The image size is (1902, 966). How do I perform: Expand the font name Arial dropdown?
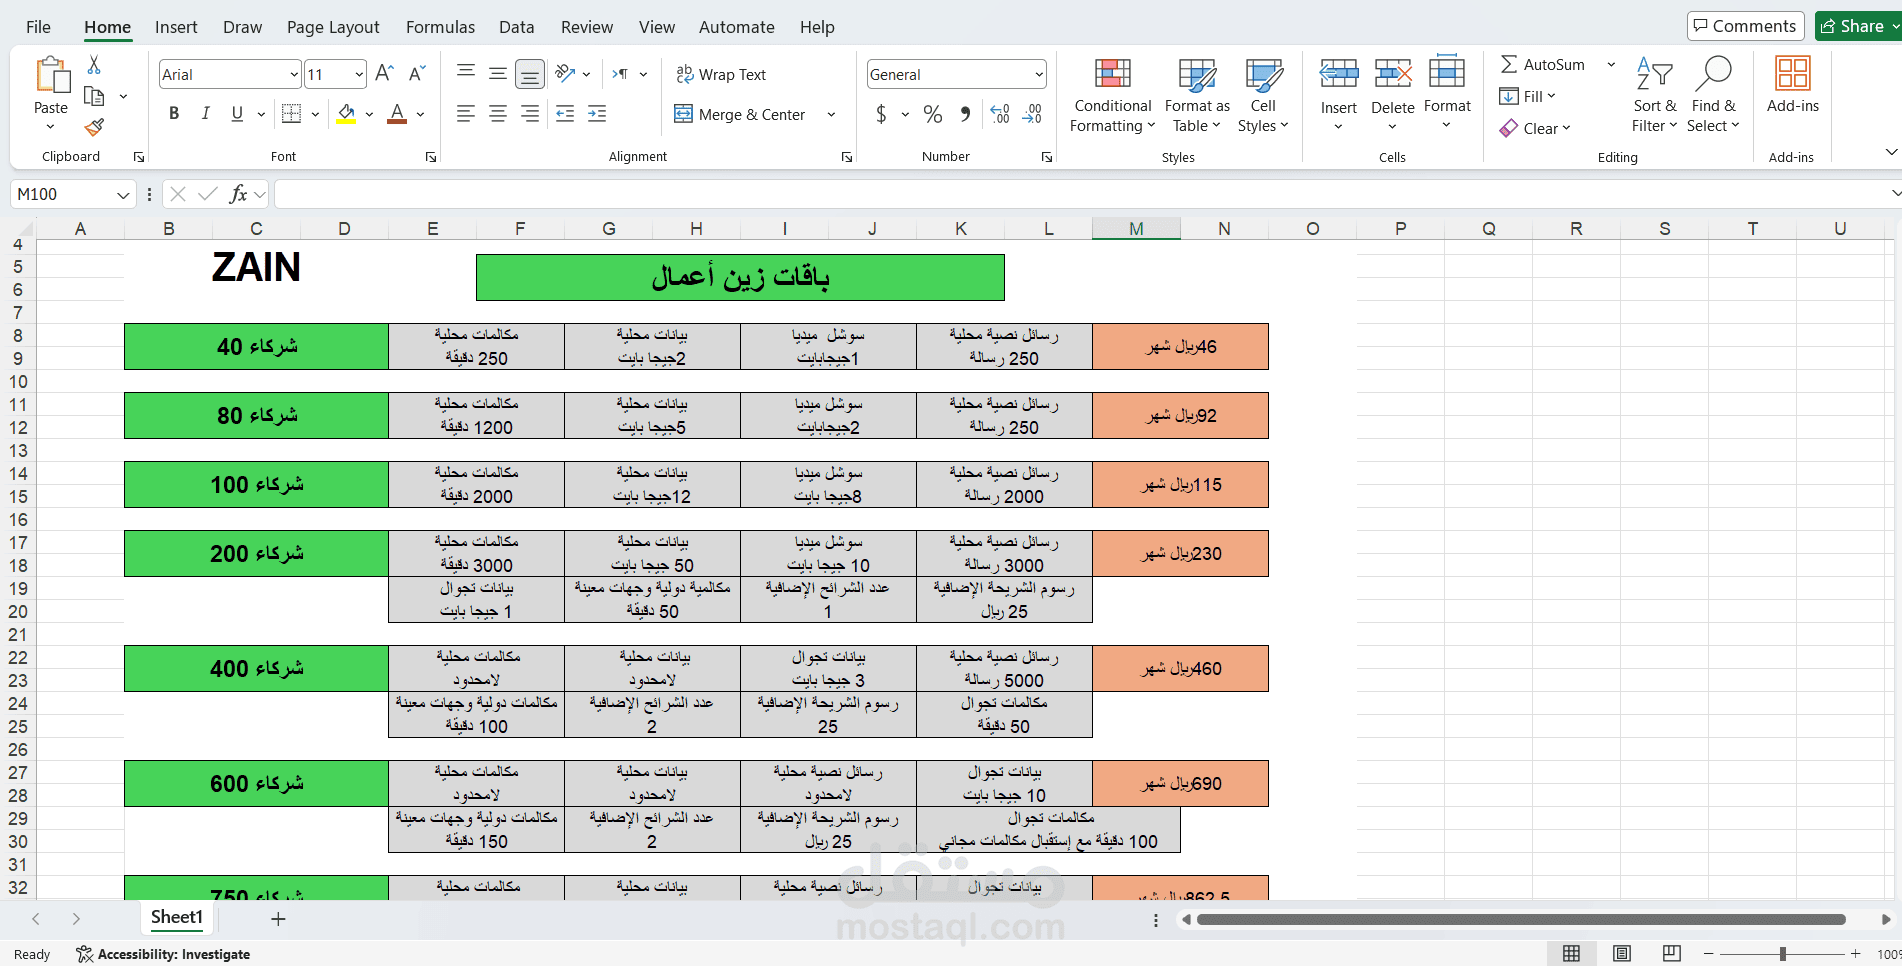[294, 74]
